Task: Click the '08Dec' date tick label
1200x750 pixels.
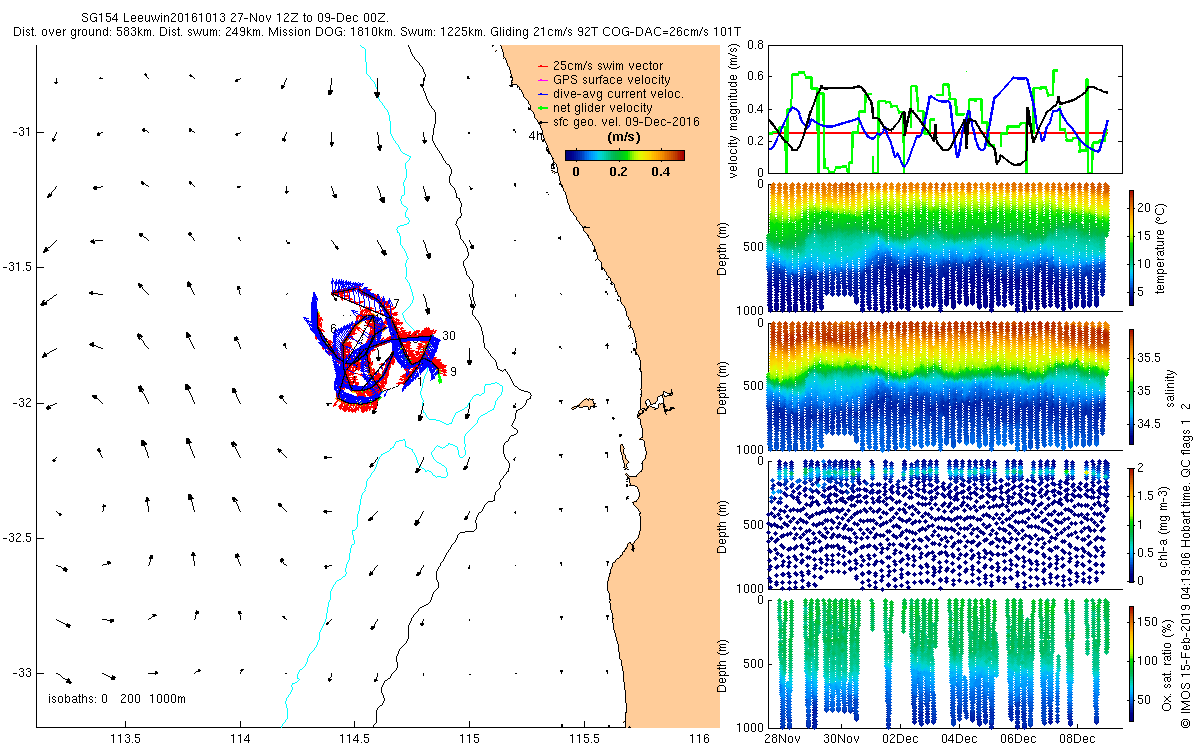Action: click(x=1077, y=739)
